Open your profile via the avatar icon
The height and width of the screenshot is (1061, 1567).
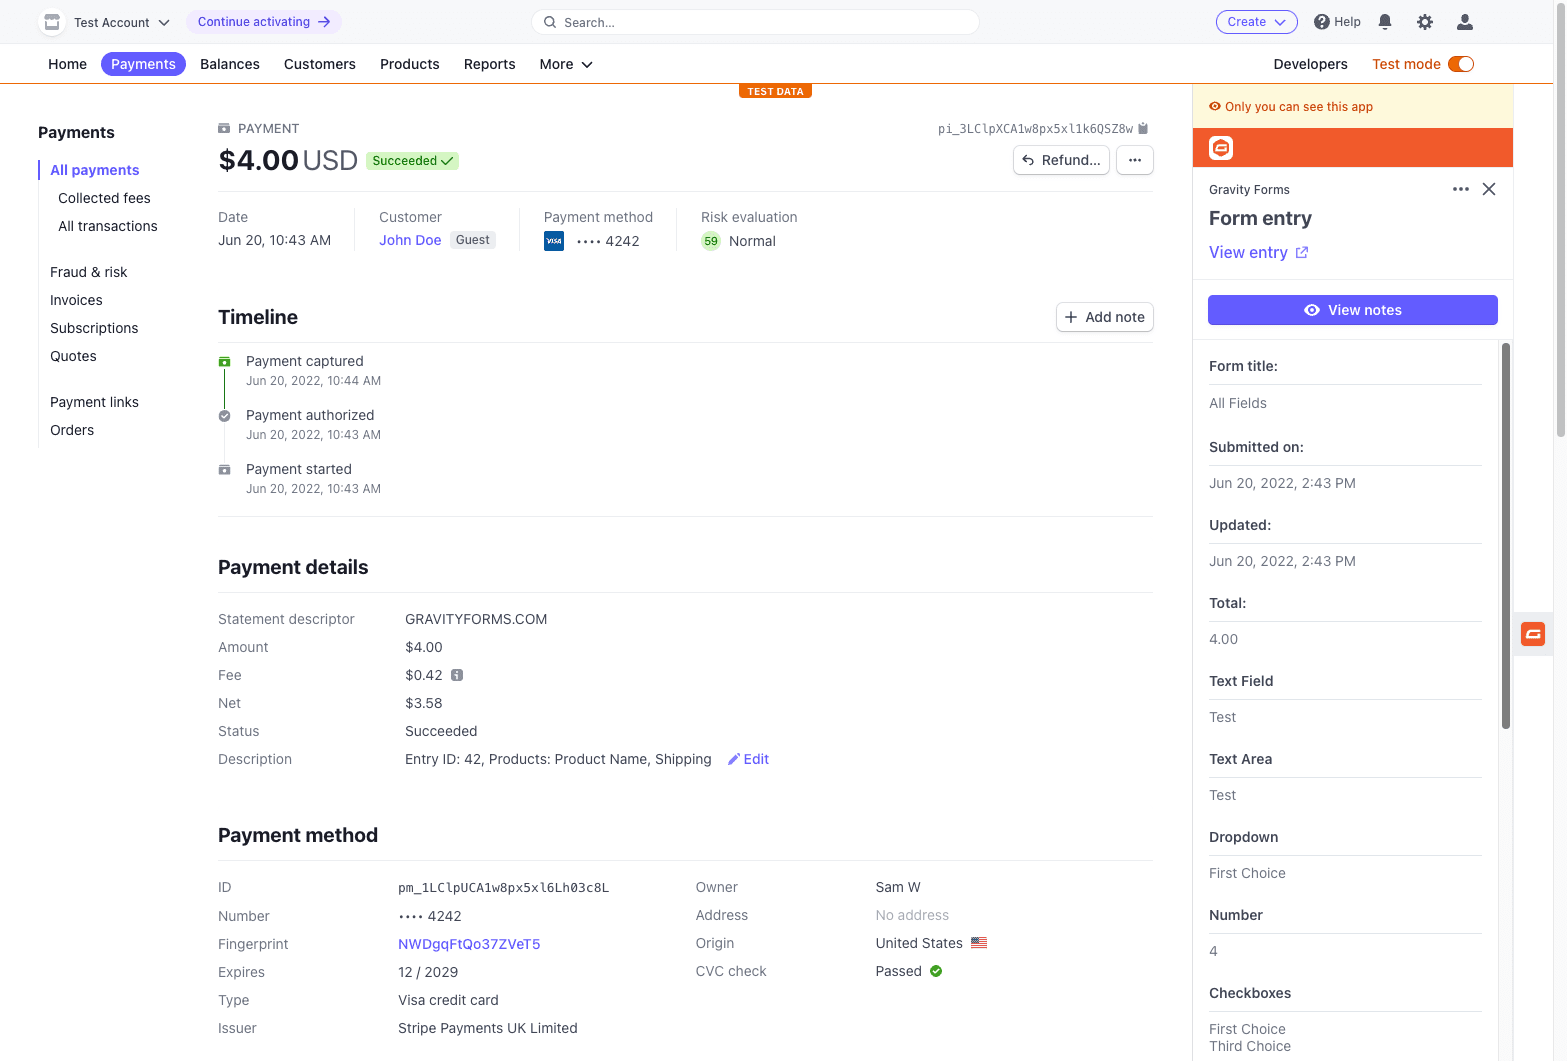(1464, 21)
